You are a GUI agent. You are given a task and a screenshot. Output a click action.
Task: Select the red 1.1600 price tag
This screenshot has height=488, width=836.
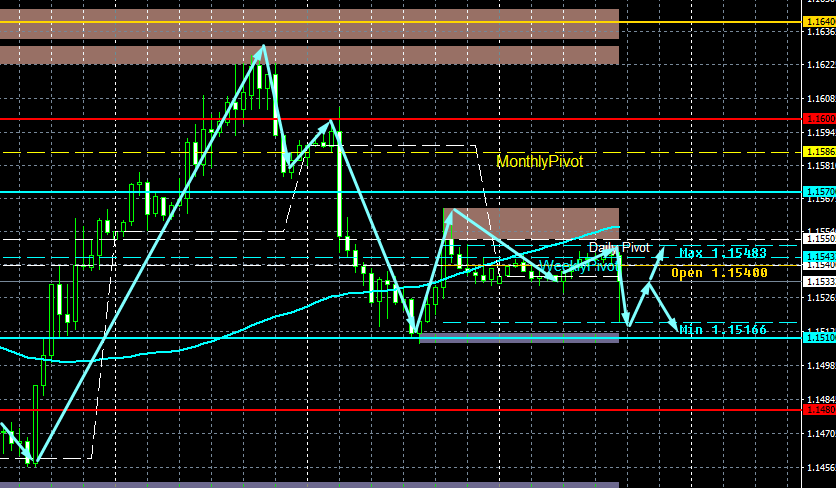point(819,119)
